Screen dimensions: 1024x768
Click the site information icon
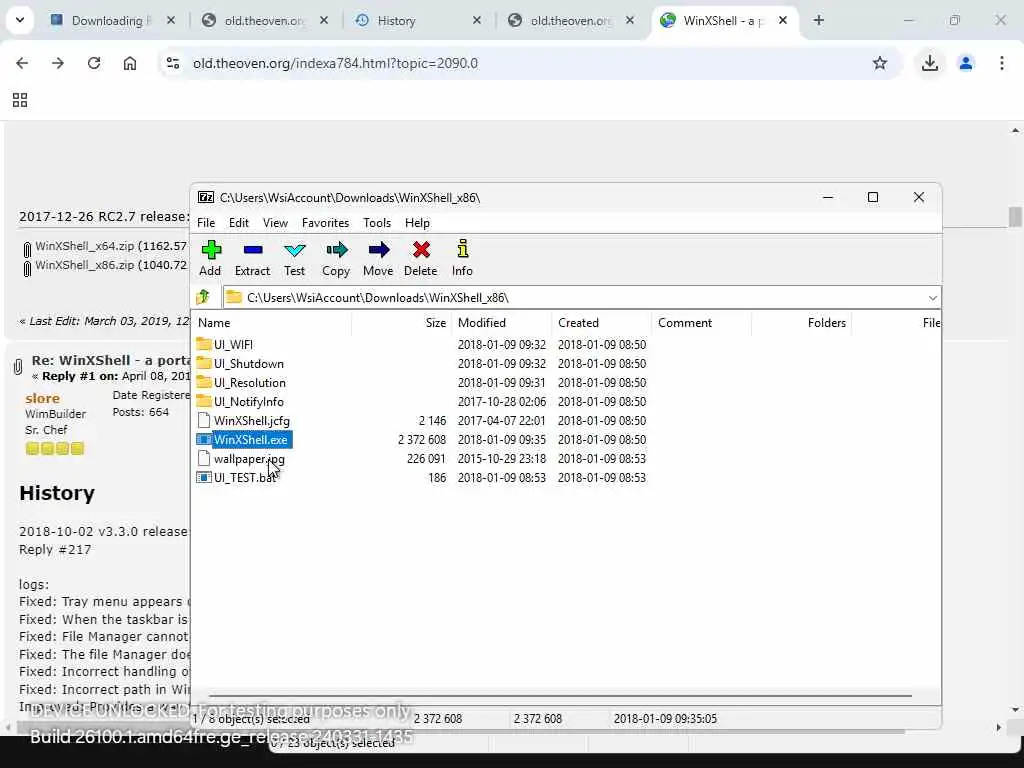click(173, 63)
